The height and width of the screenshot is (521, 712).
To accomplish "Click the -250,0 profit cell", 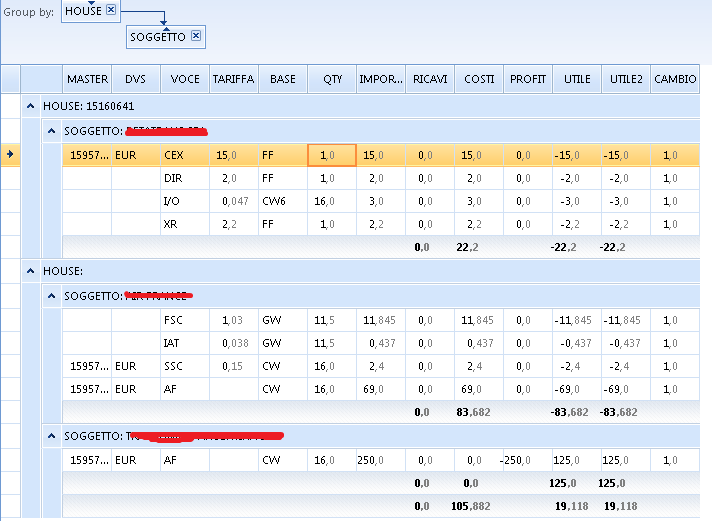I will click(528, 461).
